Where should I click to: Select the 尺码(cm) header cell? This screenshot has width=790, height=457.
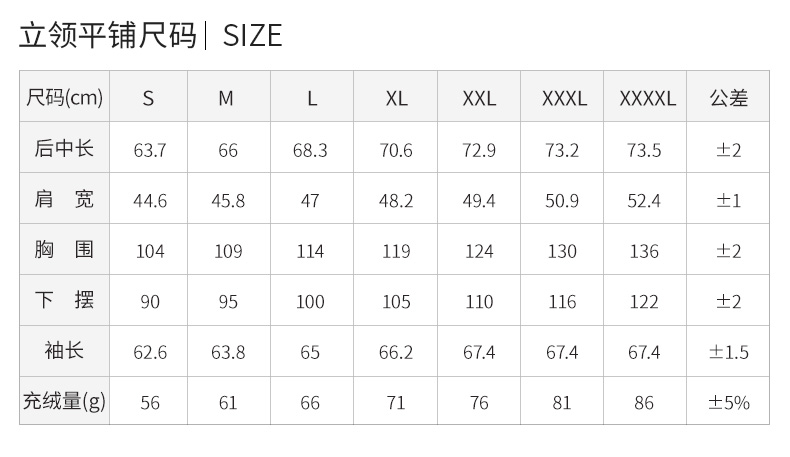click(x=64, y=96)
